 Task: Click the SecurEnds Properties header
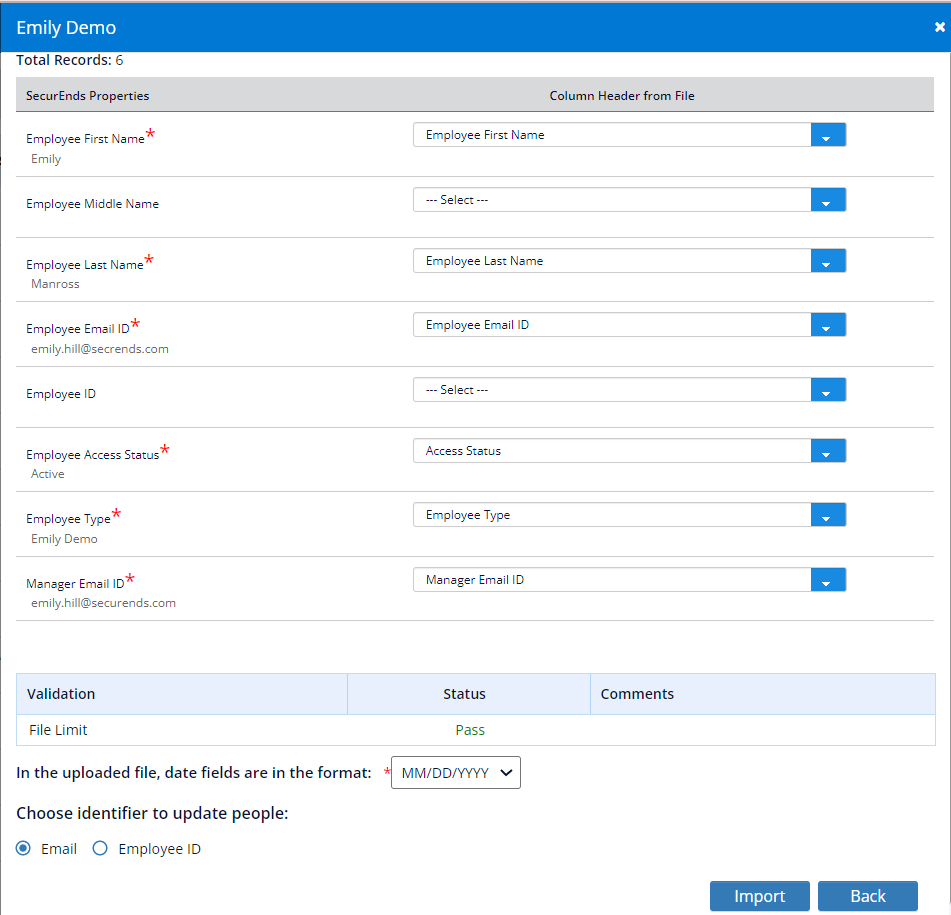[87, 96]
